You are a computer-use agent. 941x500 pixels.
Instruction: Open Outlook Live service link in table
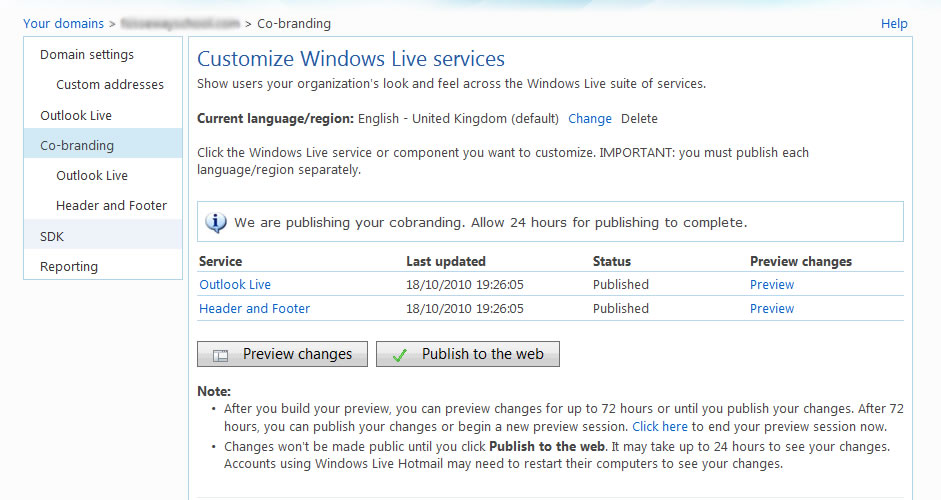click(235, 285)
